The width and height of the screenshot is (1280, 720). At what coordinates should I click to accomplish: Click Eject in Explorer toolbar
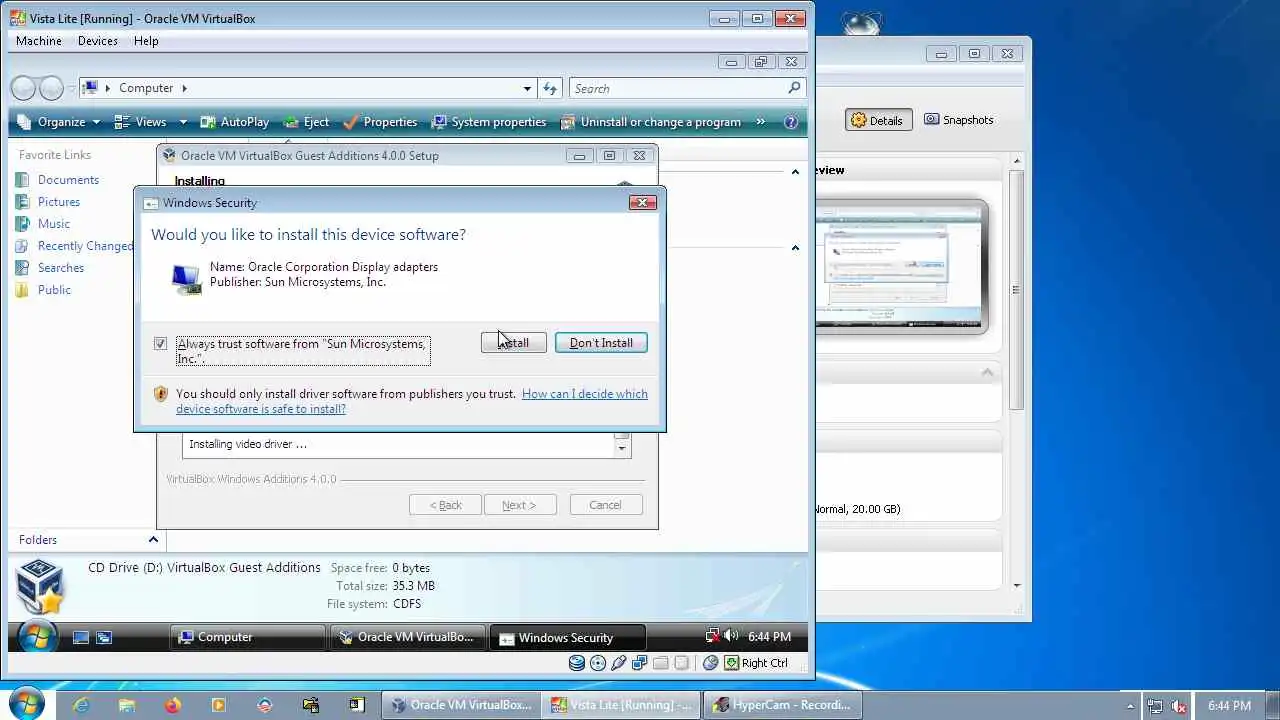click(306, 122)
